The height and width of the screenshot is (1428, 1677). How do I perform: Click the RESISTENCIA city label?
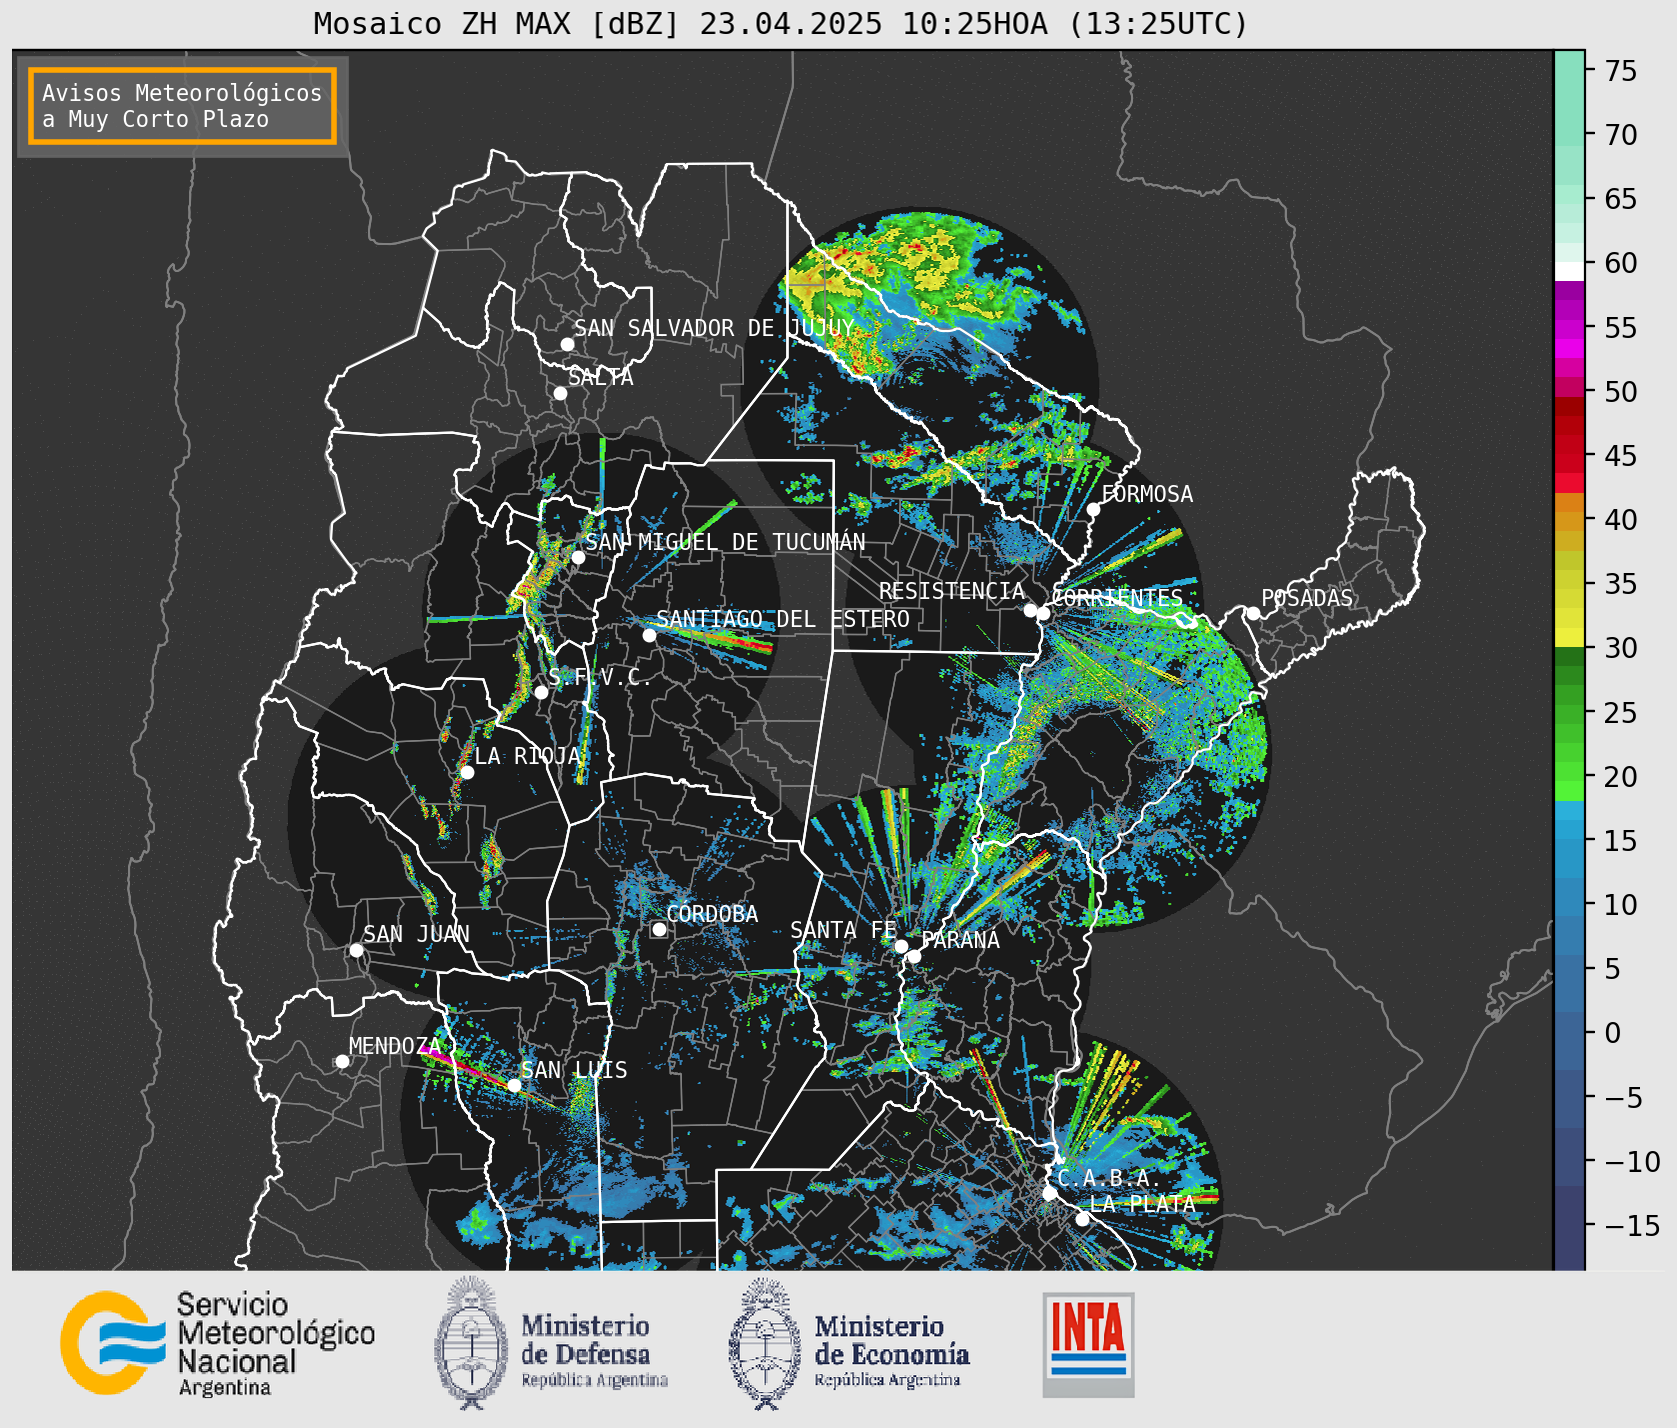(952, 591)
